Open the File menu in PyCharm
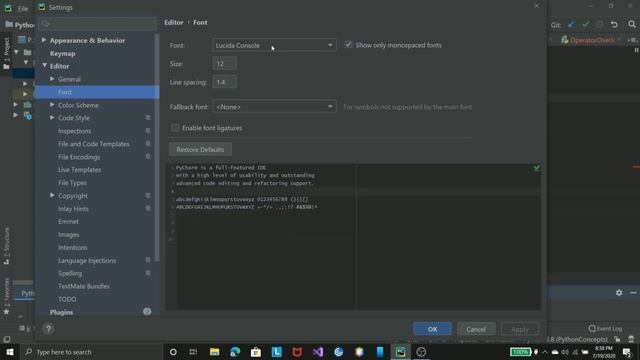Screen dimensions: 640x360 click(x=23, y=8)
